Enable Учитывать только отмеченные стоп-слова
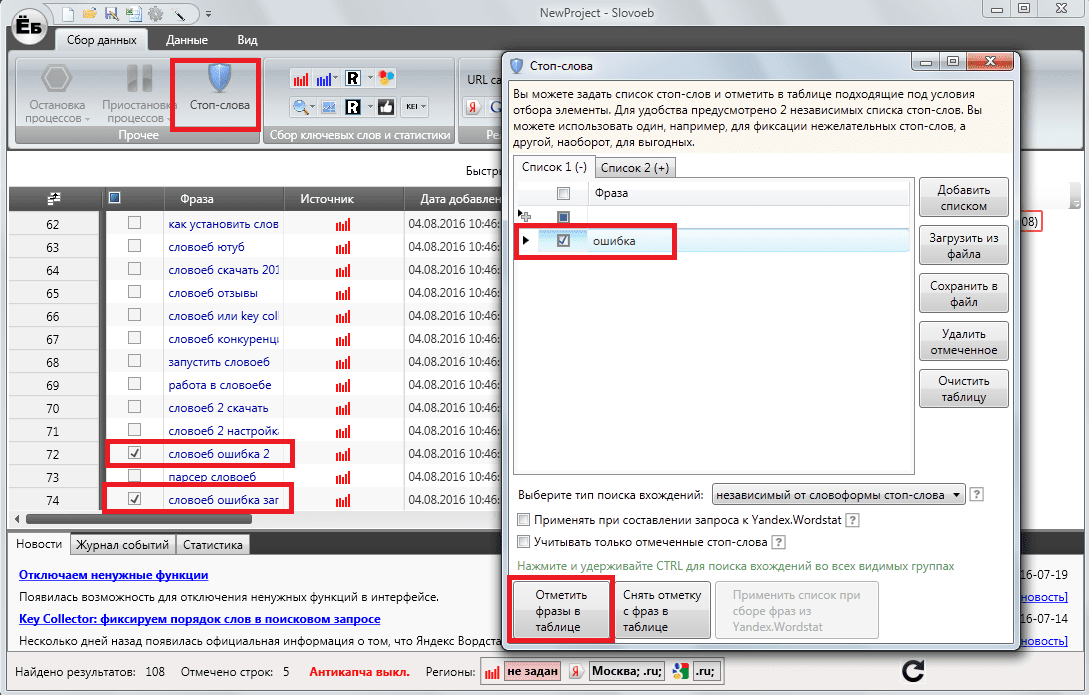Image resolution: width=1089 pixels, height=695 pixels. click(524, 542)
